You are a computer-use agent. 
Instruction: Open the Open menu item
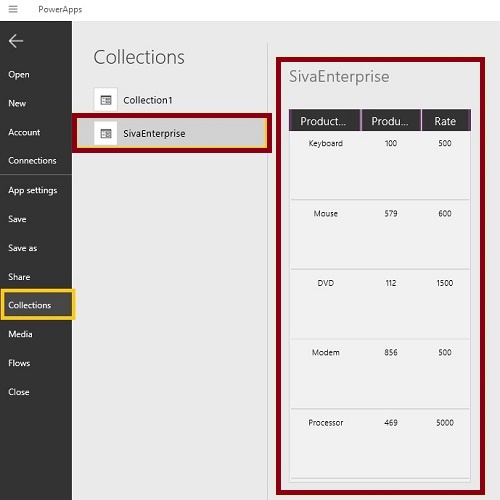tap(19, 74)
